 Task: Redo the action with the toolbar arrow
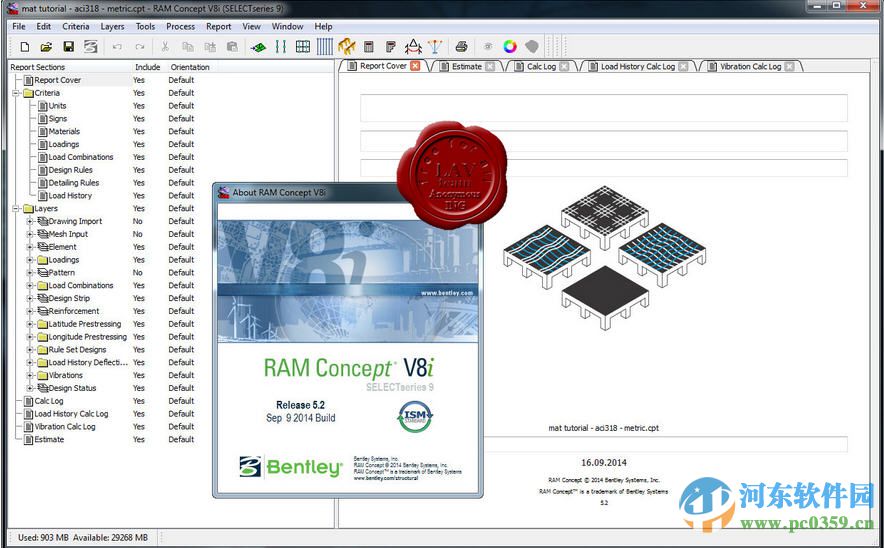(139, 47)
